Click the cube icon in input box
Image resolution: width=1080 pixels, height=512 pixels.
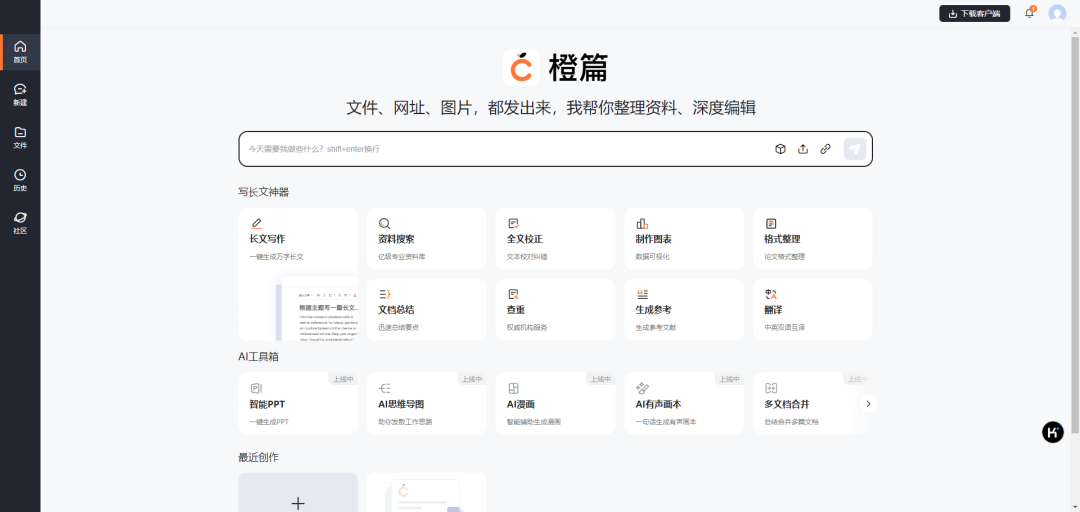[x=780, y=149]
